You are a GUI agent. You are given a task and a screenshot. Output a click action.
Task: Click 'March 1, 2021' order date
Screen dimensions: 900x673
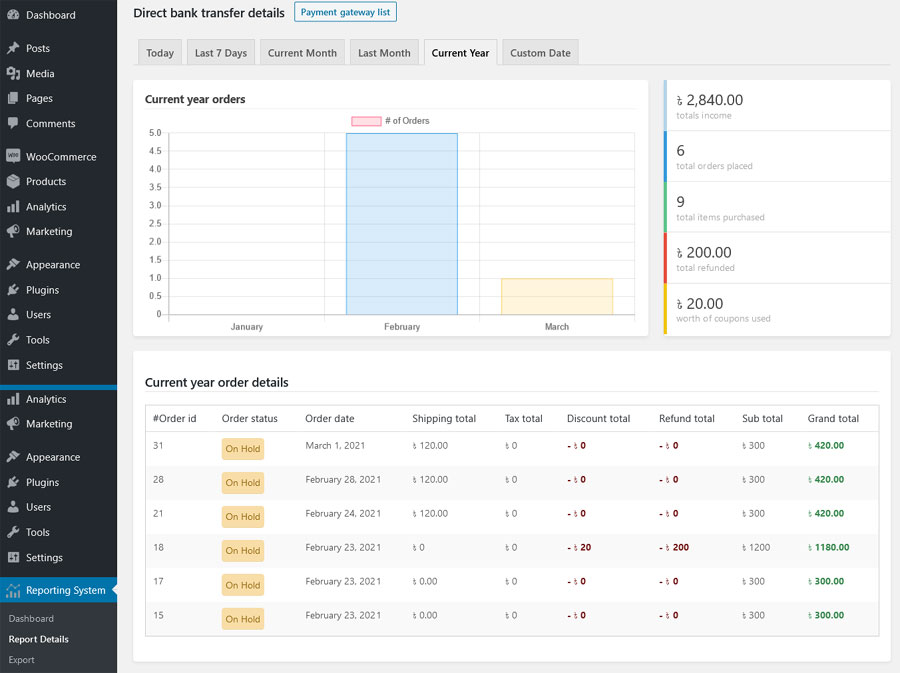pos(335,445)
